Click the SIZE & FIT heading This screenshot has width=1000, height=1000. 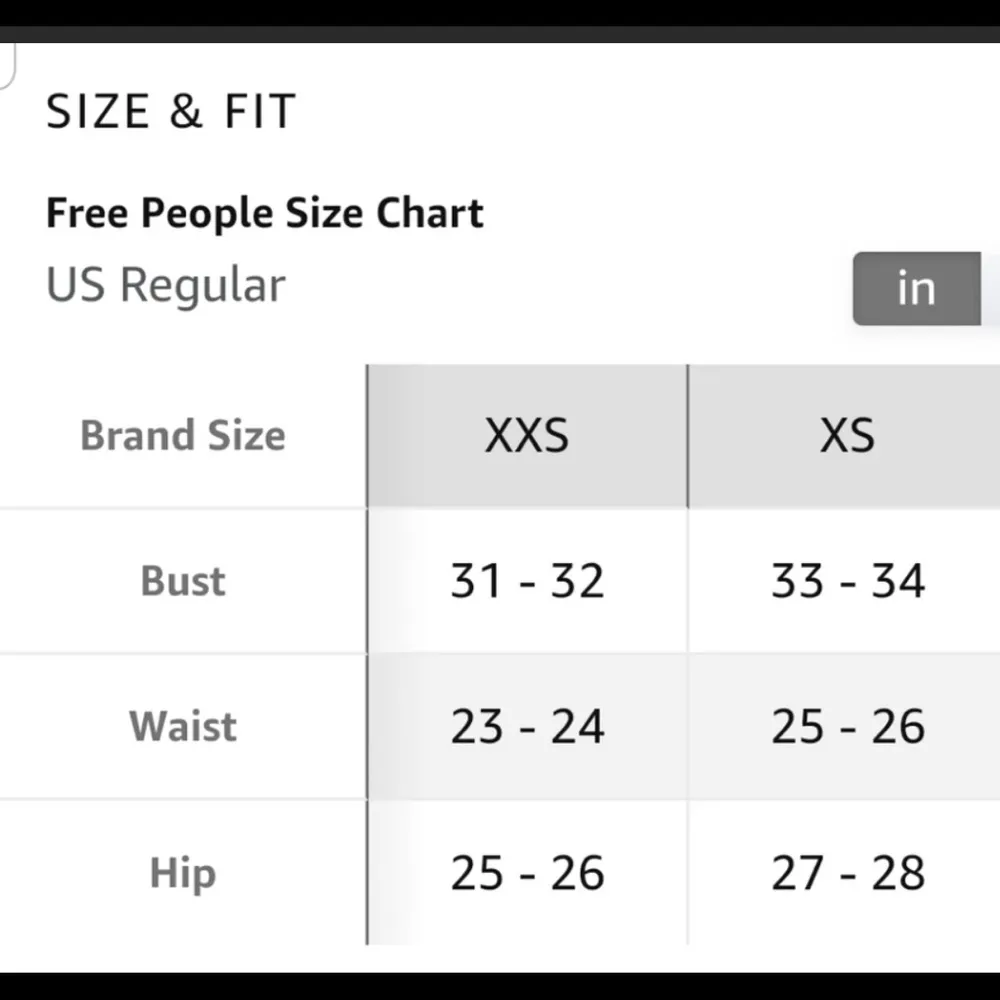(171, 111)
